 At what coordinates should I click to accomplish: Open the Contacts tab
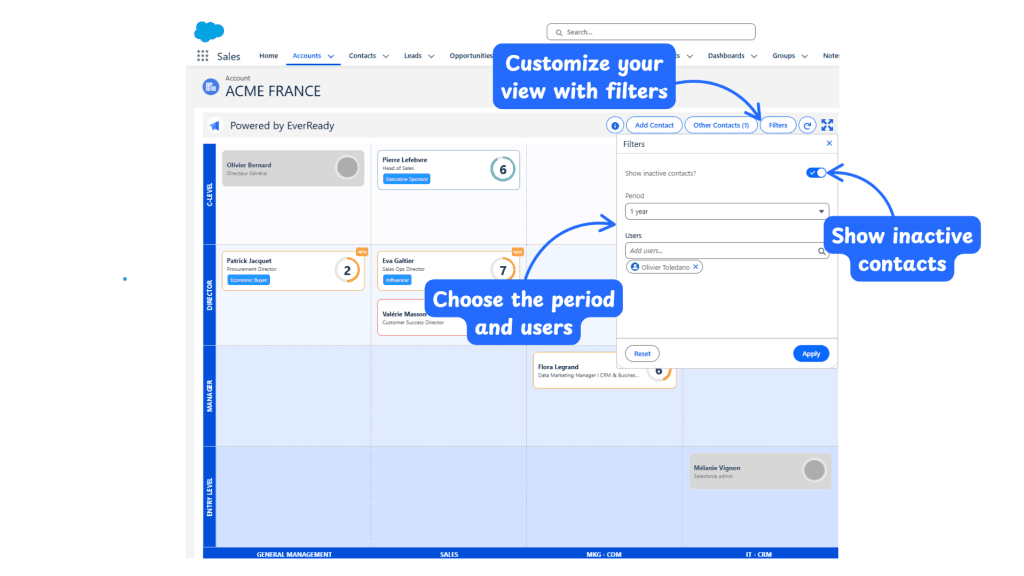coord(362,56)
